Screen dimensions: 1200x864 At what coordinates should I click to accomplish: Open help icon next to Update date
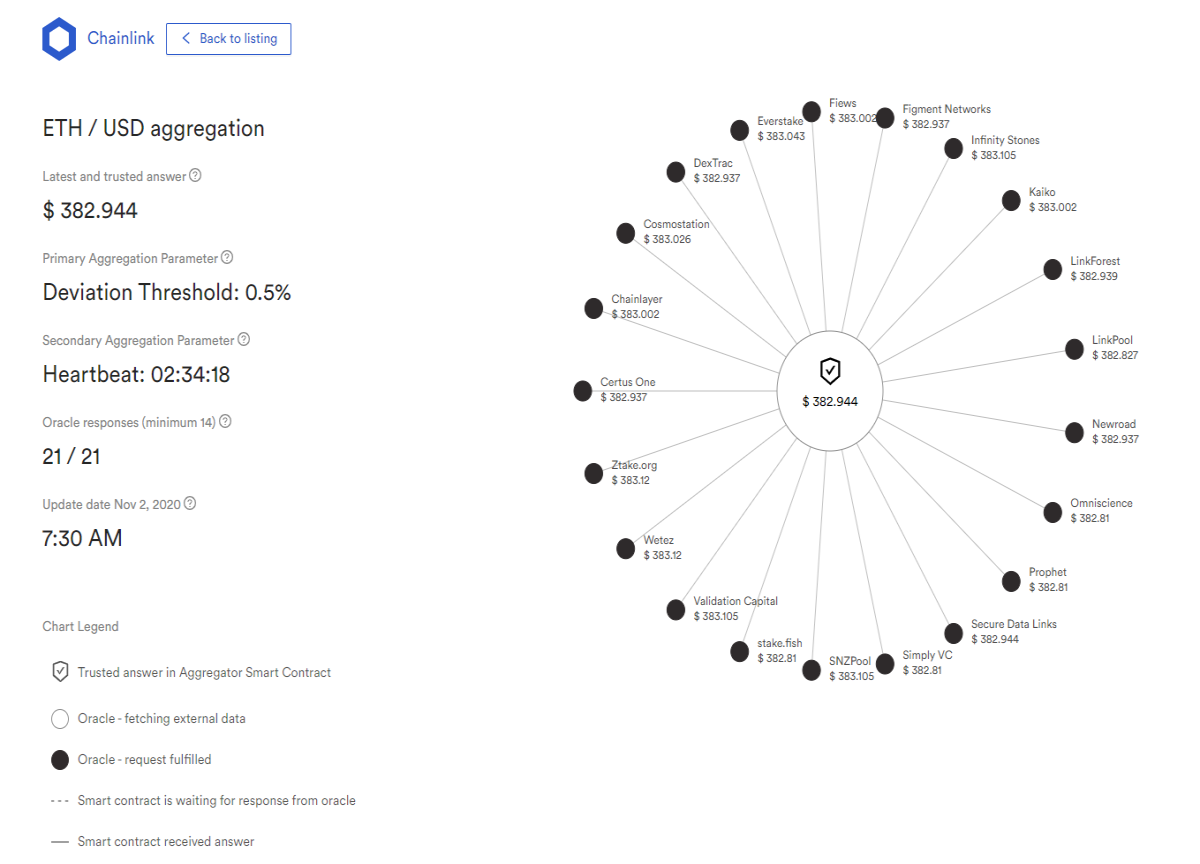pos(190,504)
